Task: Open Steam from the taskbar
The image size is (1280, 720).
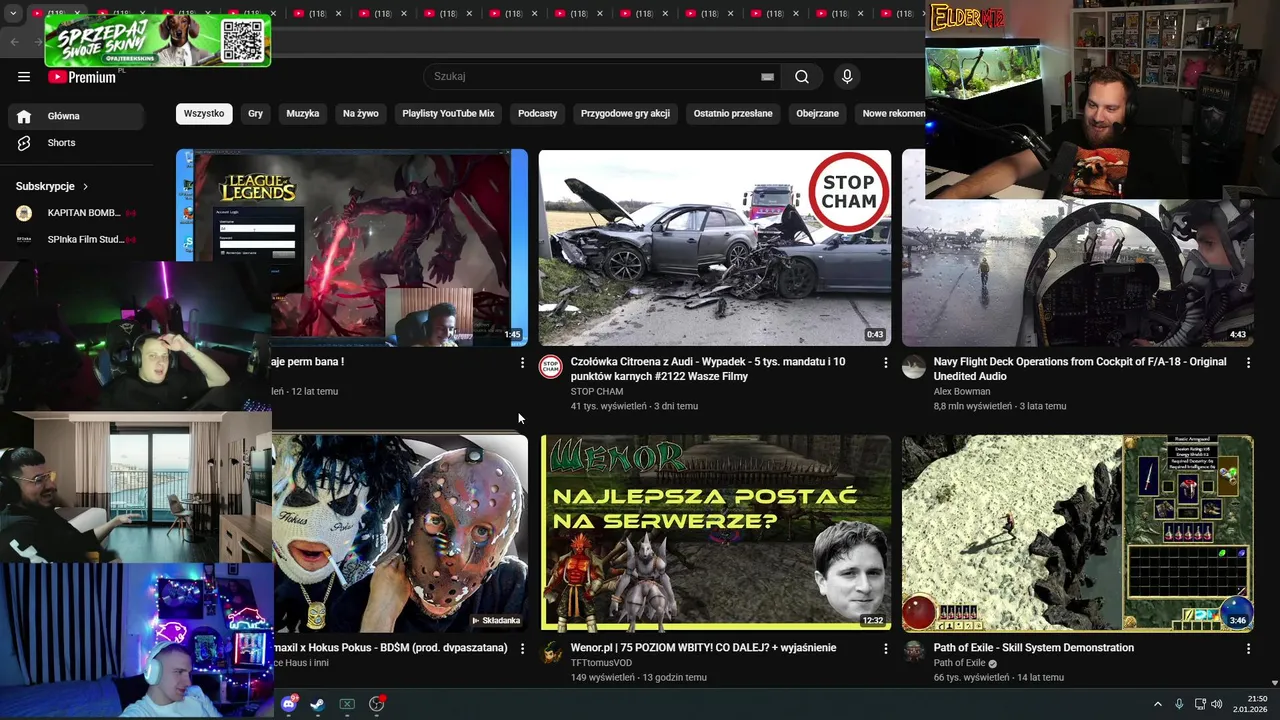Action: coord(317,704)
